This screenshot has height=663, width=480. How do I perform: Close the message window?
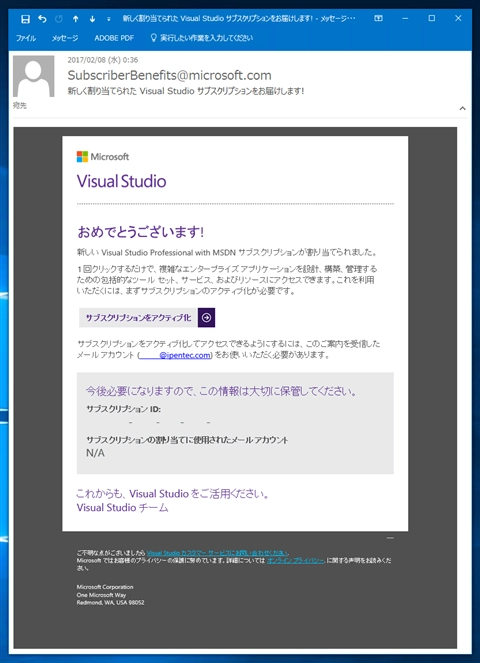(458, 18)
